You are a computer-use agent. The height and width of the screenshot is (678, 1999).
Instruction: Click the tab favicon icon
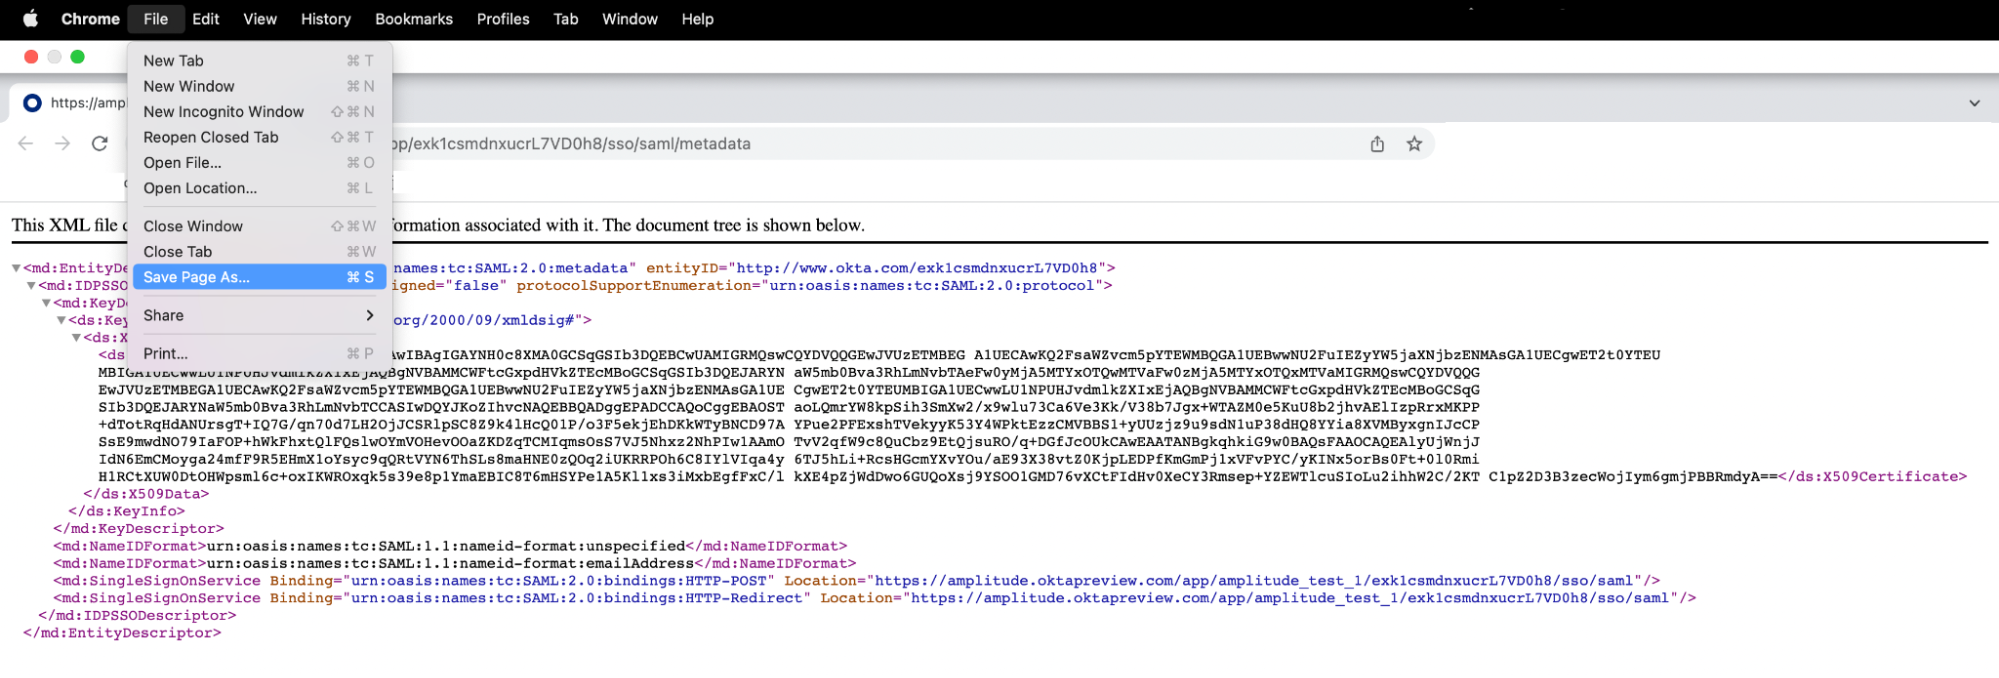(x=33, y=103)
